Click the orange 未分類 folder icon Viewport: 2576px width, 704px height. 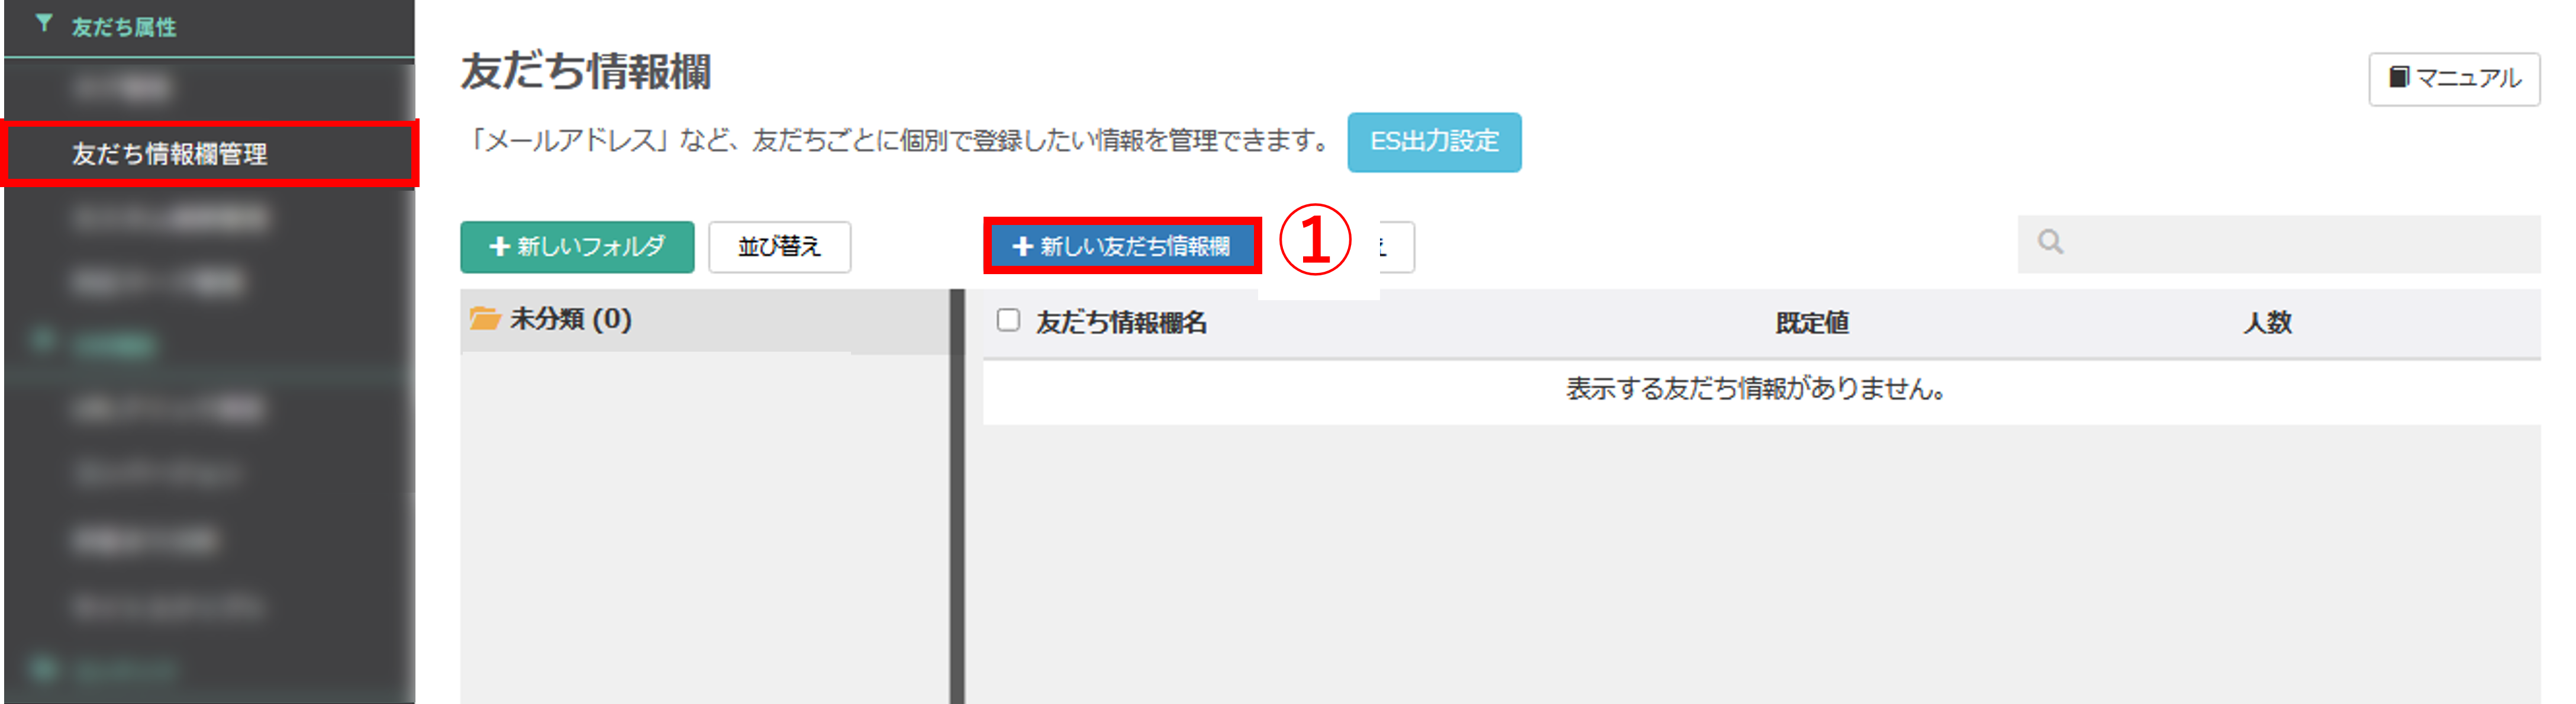[x=485, y=319]
